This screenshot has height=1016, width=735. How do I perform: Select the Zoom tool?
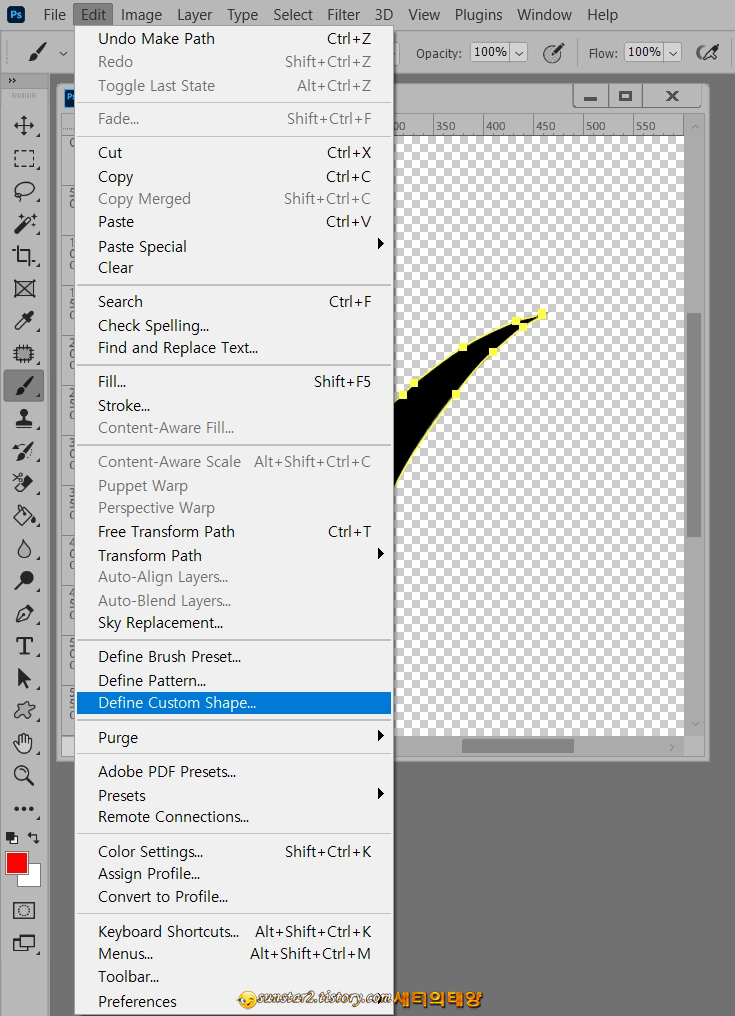click(24, 776)
